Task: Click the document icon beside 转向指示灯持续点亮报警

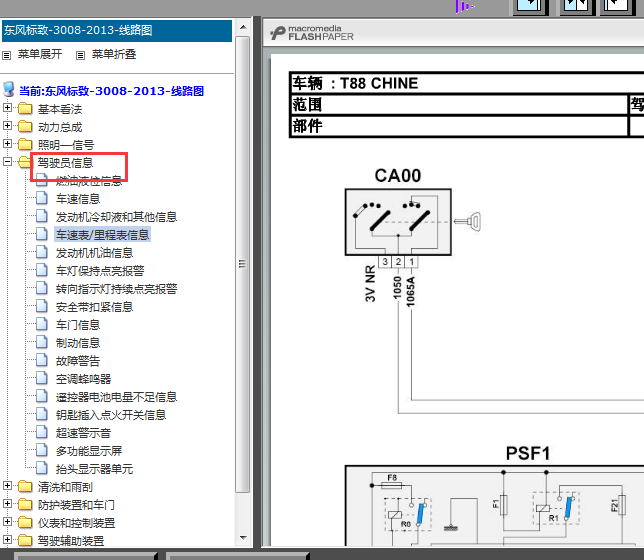Action: [41, 288]
